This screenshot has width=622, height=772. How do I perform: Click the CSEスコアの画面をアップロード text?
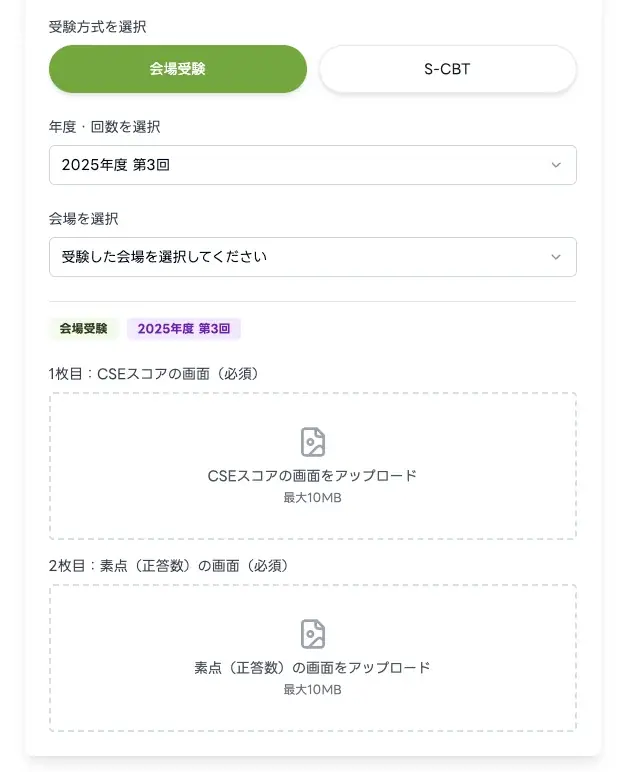tap(312, 476)
